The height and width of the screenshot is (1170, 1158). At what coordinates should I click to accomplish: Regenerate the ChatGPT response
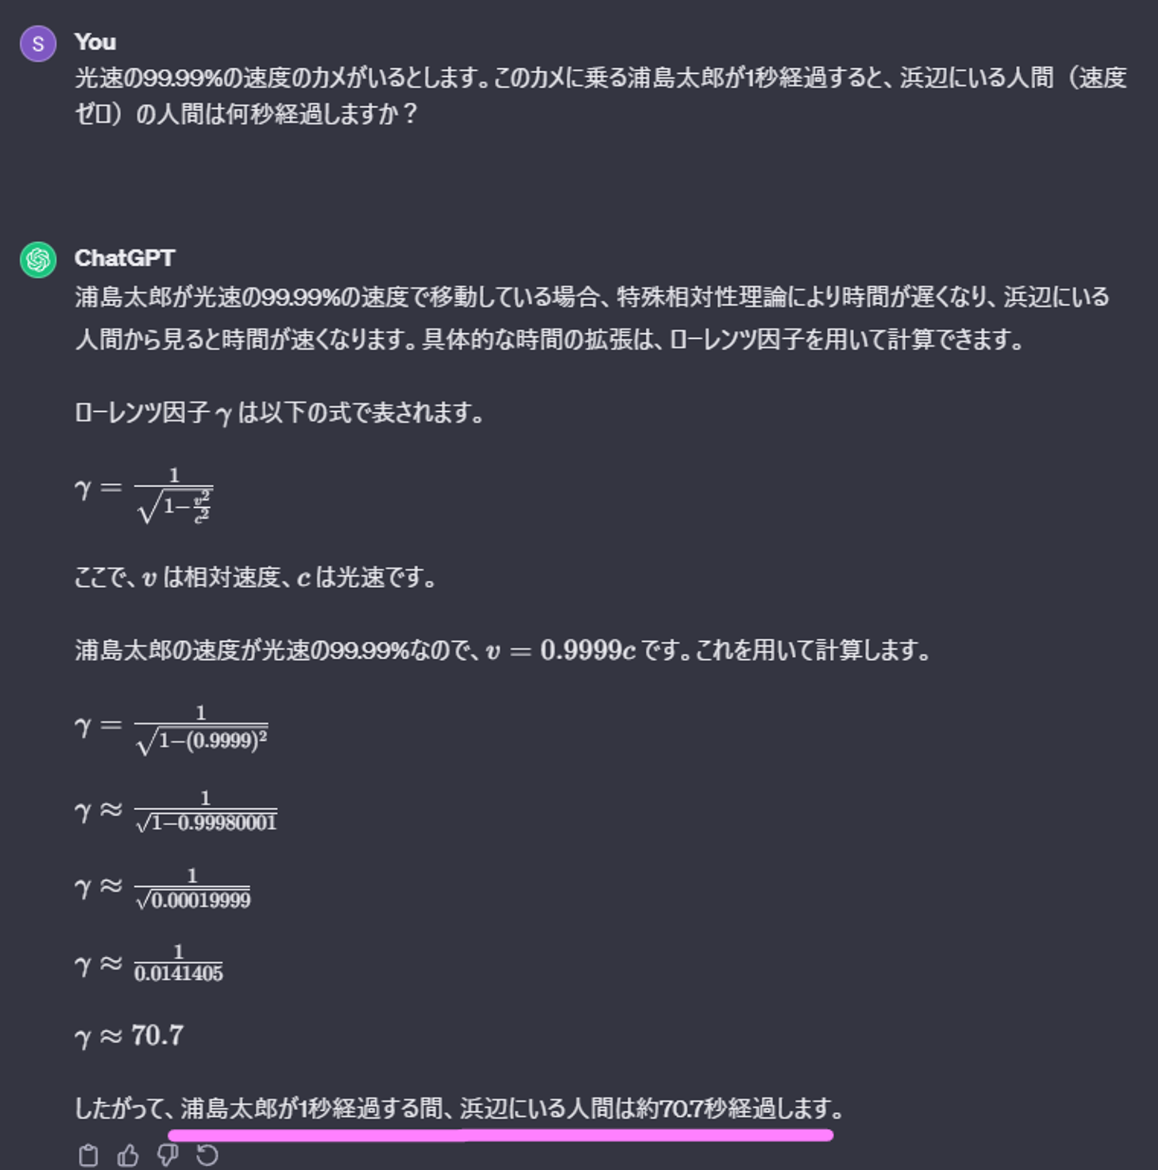pos(207,1156)
